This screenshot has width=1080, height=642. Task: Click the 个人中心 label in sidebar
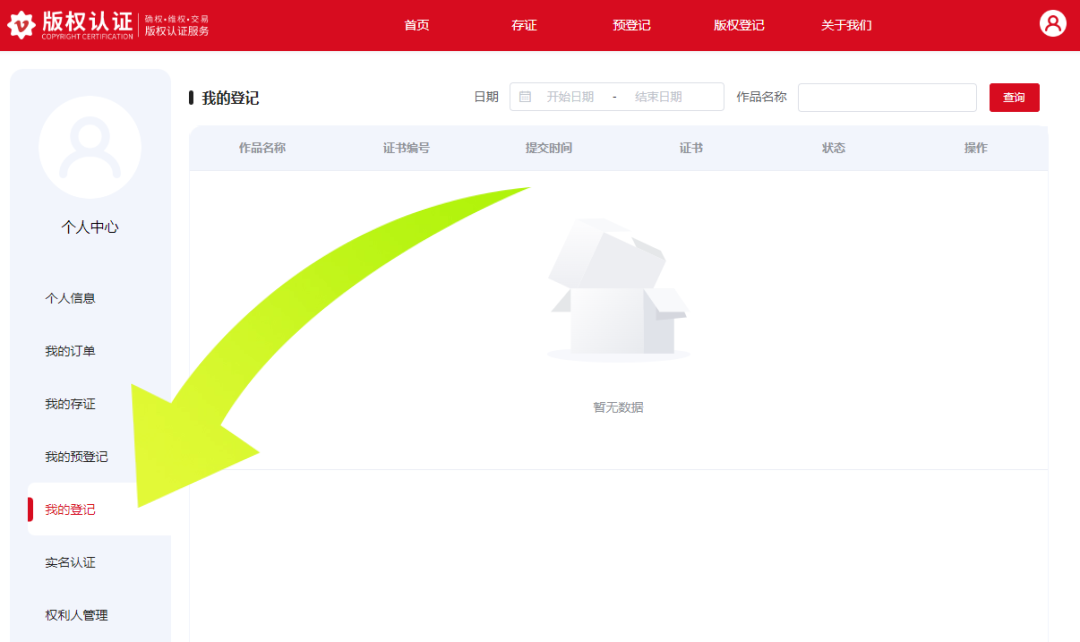[x=90, y=227]
